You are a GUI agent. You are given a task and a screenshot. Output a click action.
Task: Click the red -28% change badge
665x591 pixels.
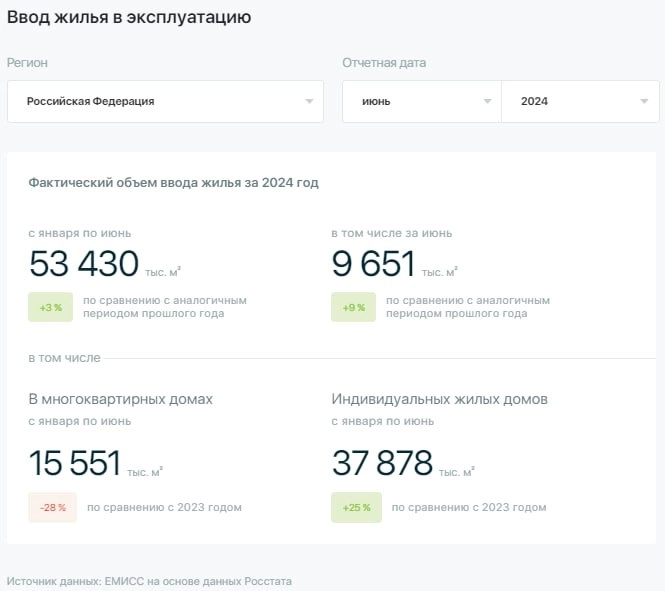coord(52,507)
